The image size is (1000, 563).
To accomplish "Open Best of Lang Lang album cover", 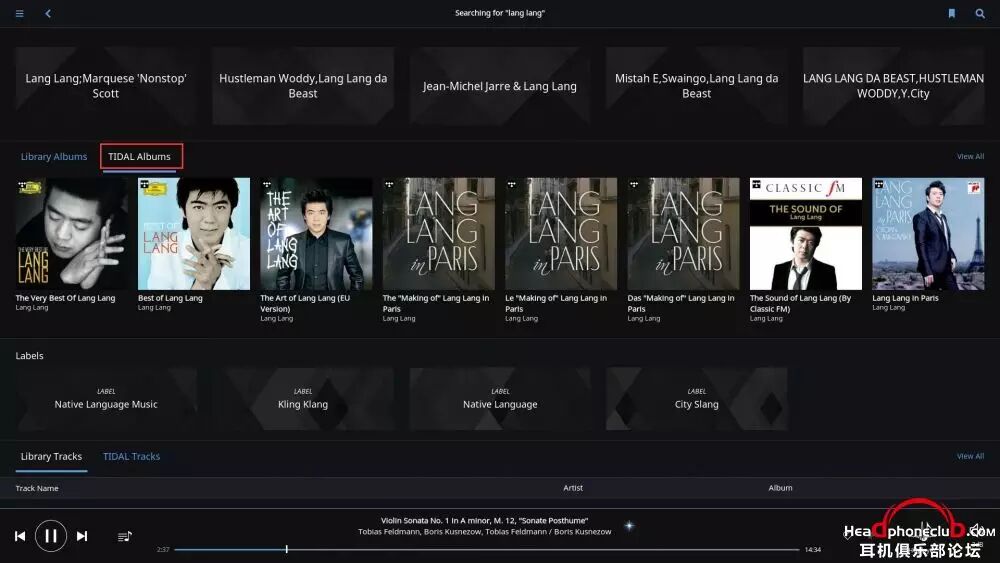I will point(194,234).
